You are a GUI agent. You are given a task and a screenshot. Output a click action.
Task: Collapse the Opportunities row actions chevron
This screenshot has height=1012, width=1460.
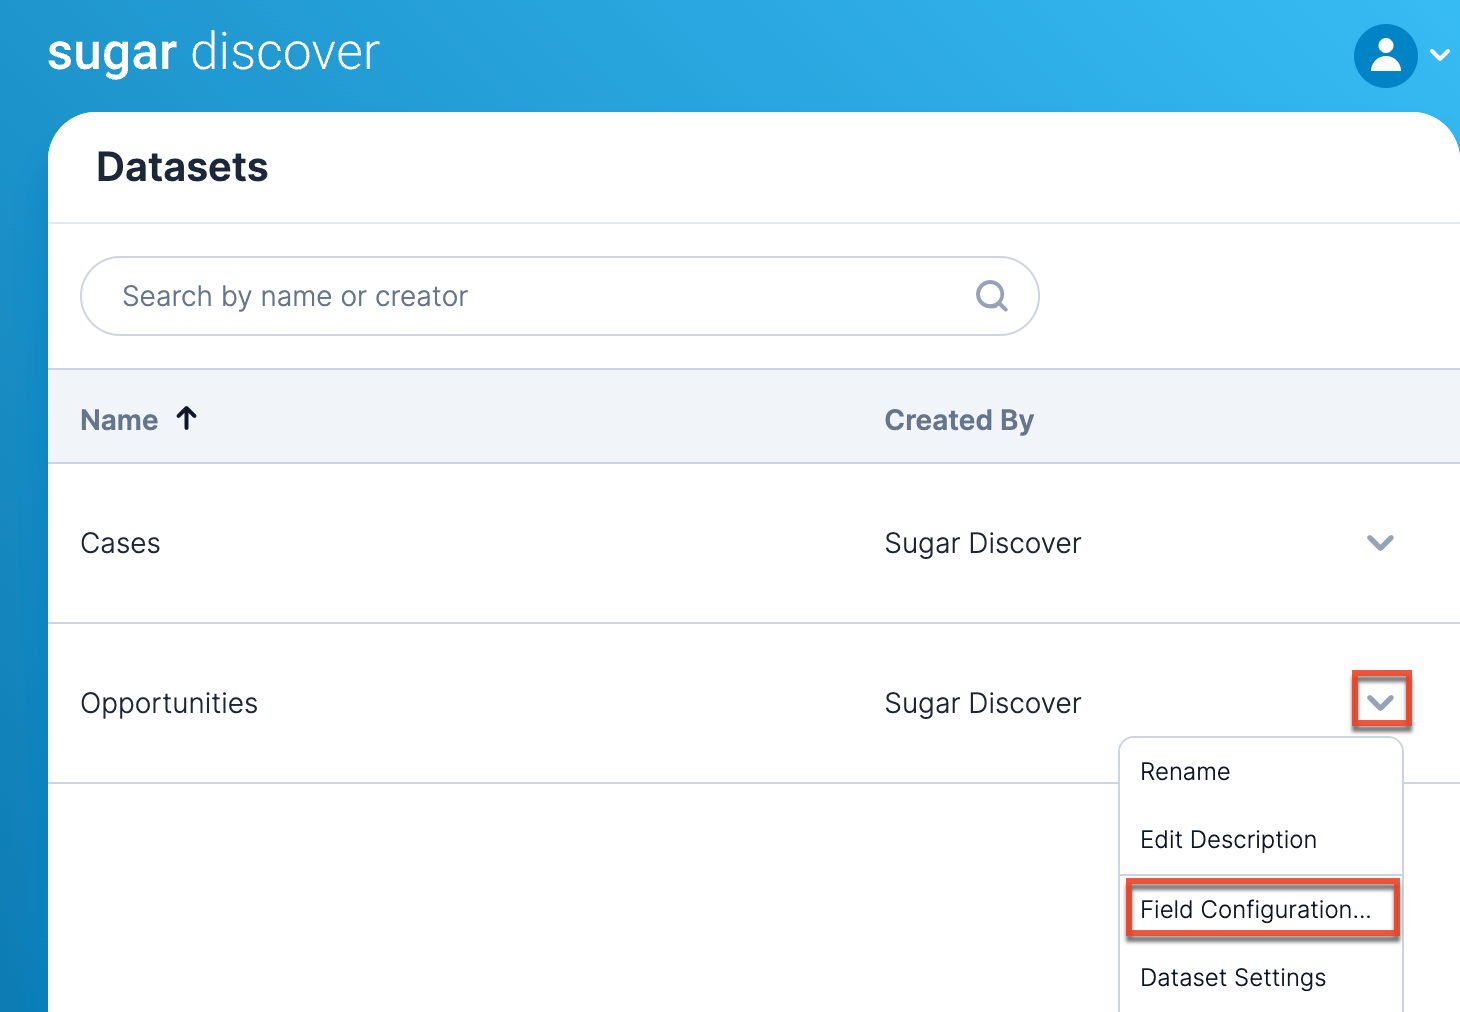pyautogui.click(x=1380, y=702)
